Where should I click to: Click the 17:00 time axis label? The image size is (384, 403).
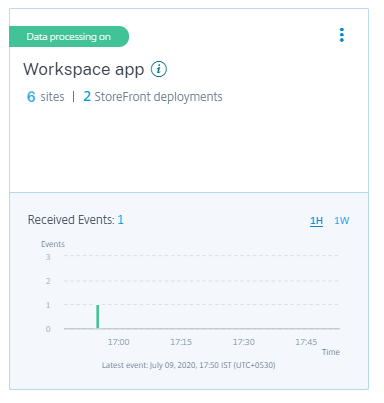(x=118, y=342)
